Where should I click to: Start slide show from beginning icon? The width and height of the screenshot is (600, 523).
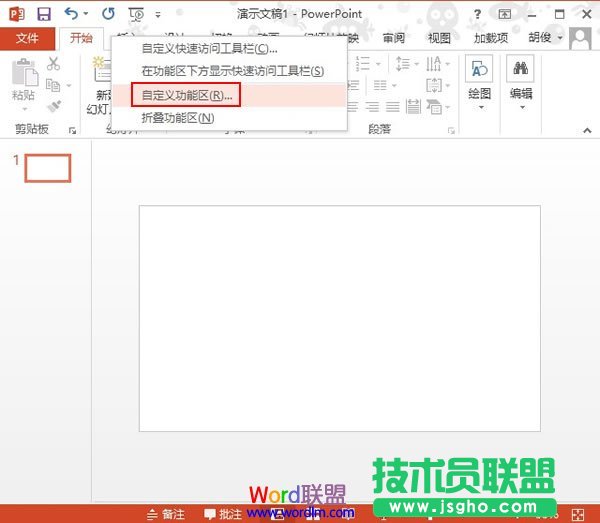(x=136, y=14)
